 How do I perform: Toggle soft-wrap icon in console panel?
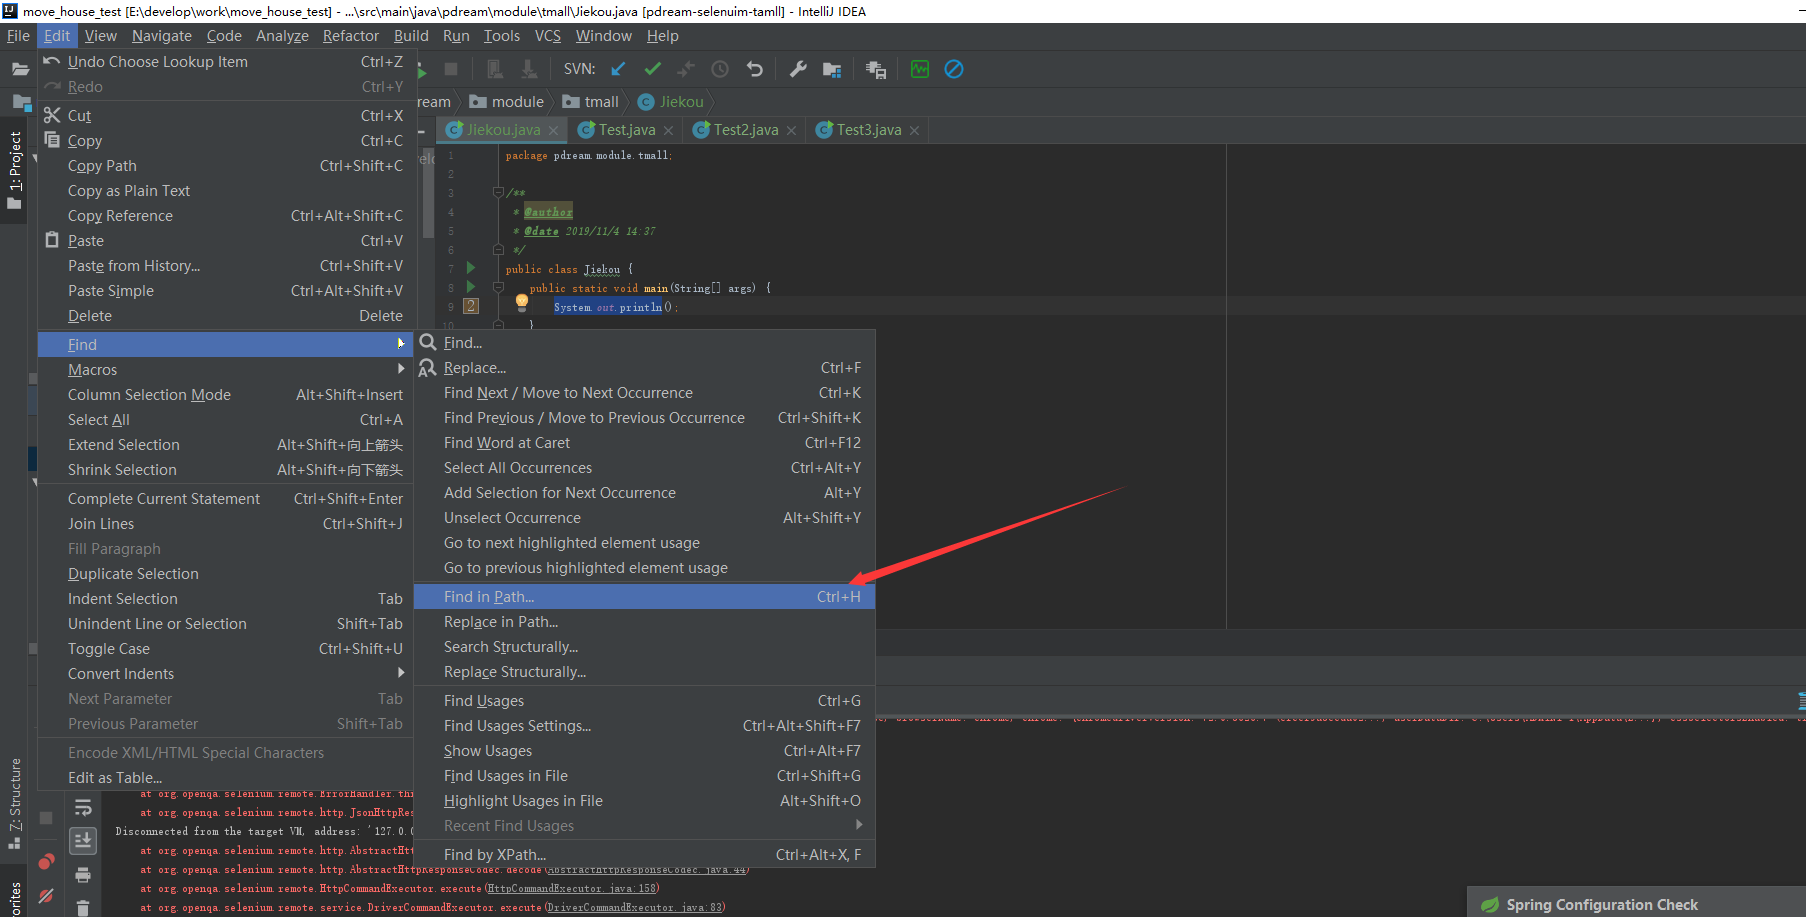tap(83, 807)
